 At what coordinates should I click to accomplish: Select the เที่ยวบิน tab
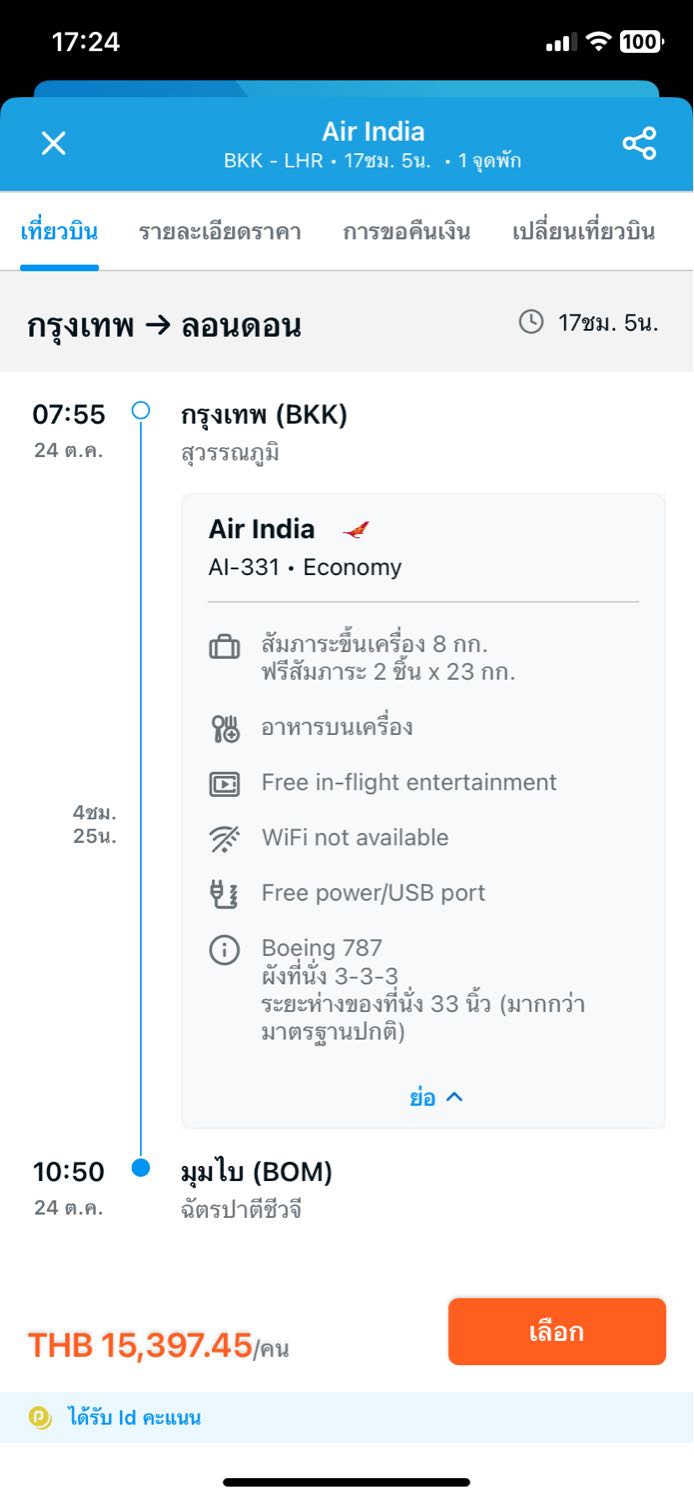(59, 232)
